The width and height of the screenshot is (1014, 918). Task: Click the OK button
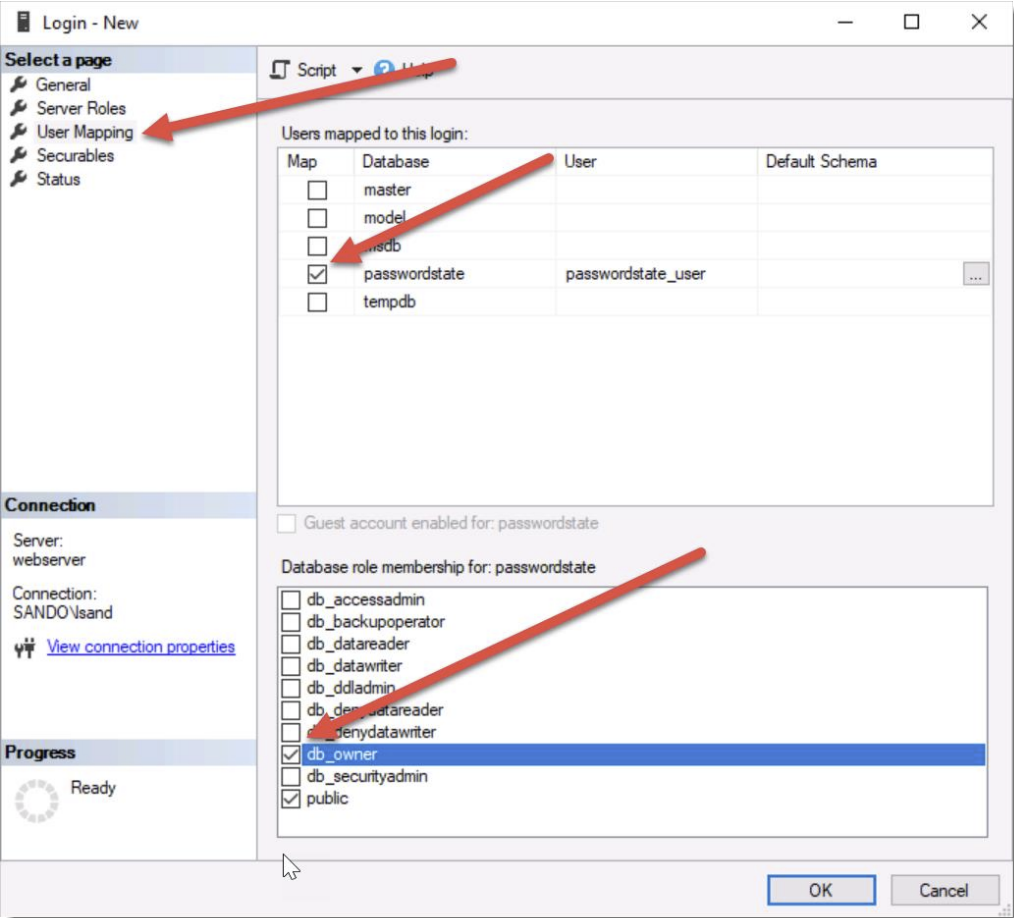(x=821, y=890)
